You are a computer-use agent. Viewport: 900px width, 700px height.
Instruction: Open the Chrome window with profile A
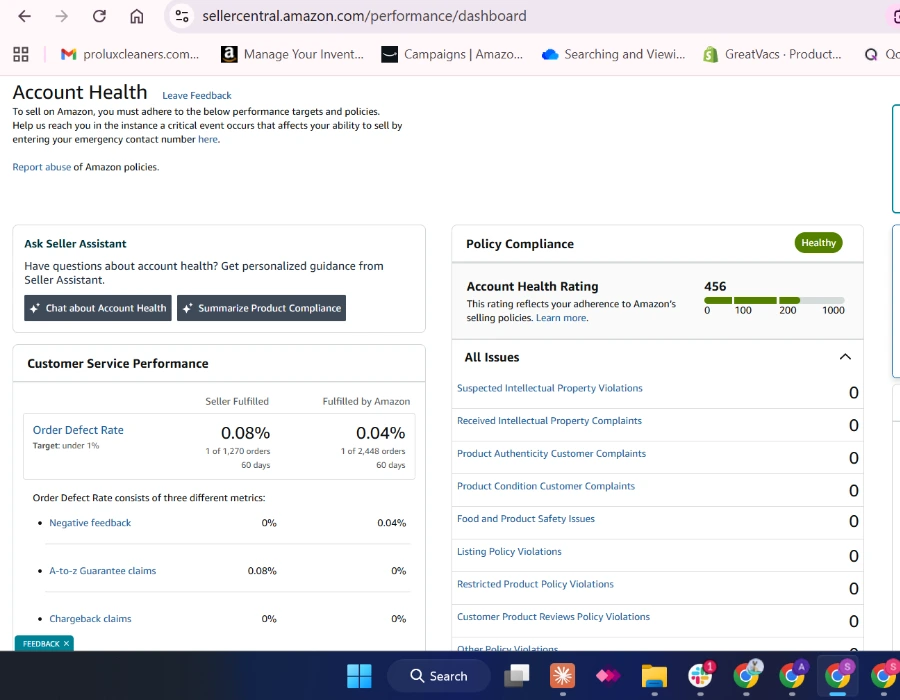point(792,675)
